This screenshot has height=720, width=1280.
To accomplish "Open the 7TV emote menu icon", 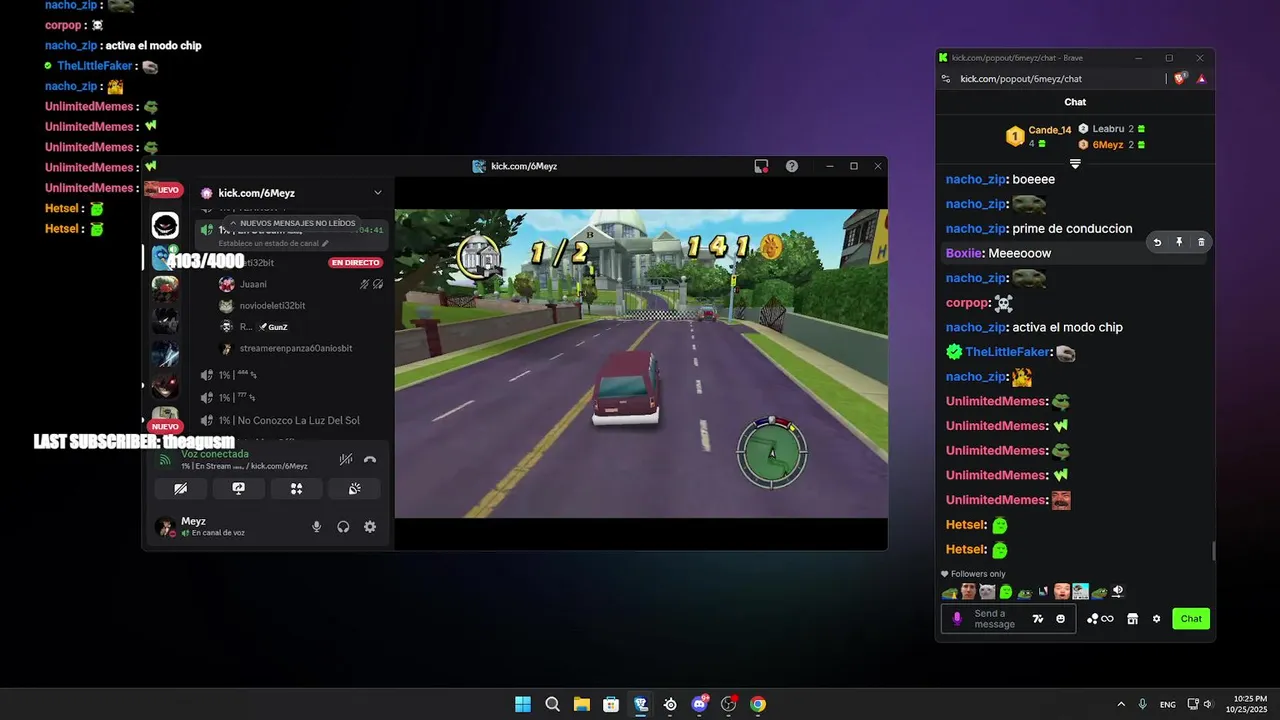I will [1038, 619].
